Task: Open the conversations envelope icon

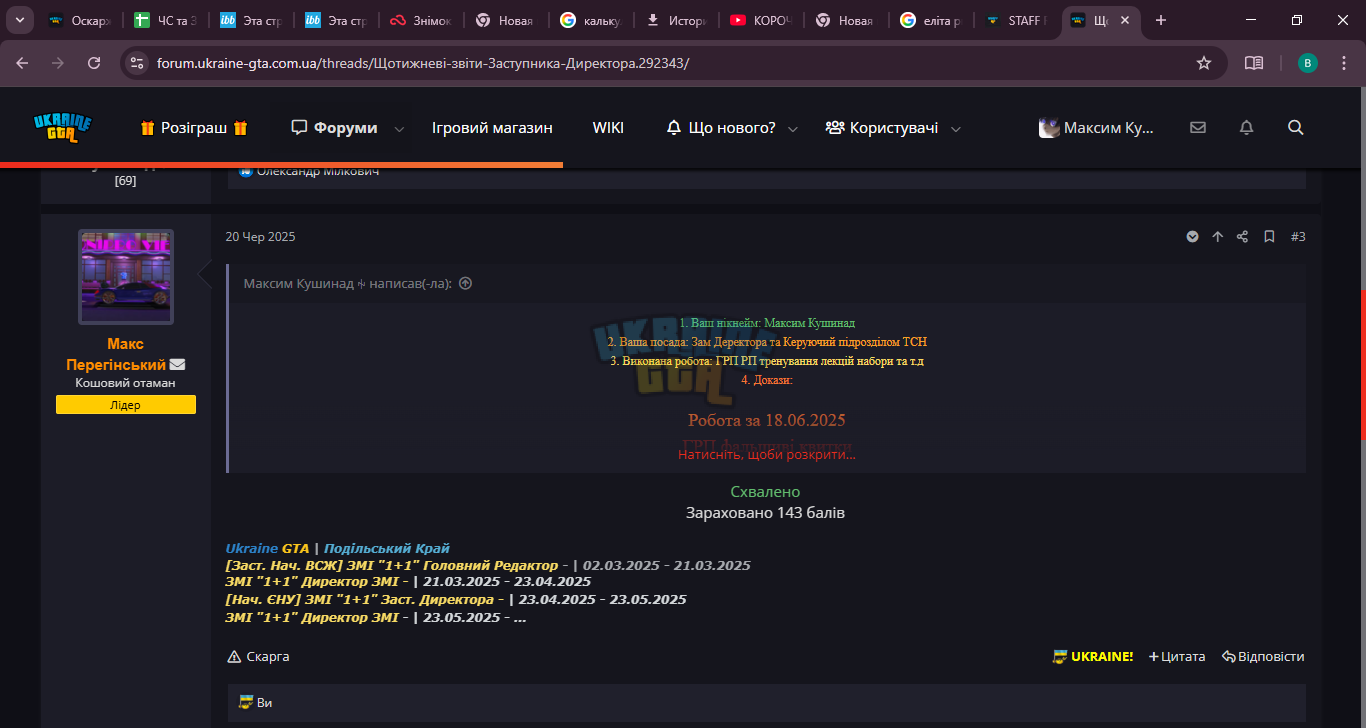Action: coord(1198,128)
